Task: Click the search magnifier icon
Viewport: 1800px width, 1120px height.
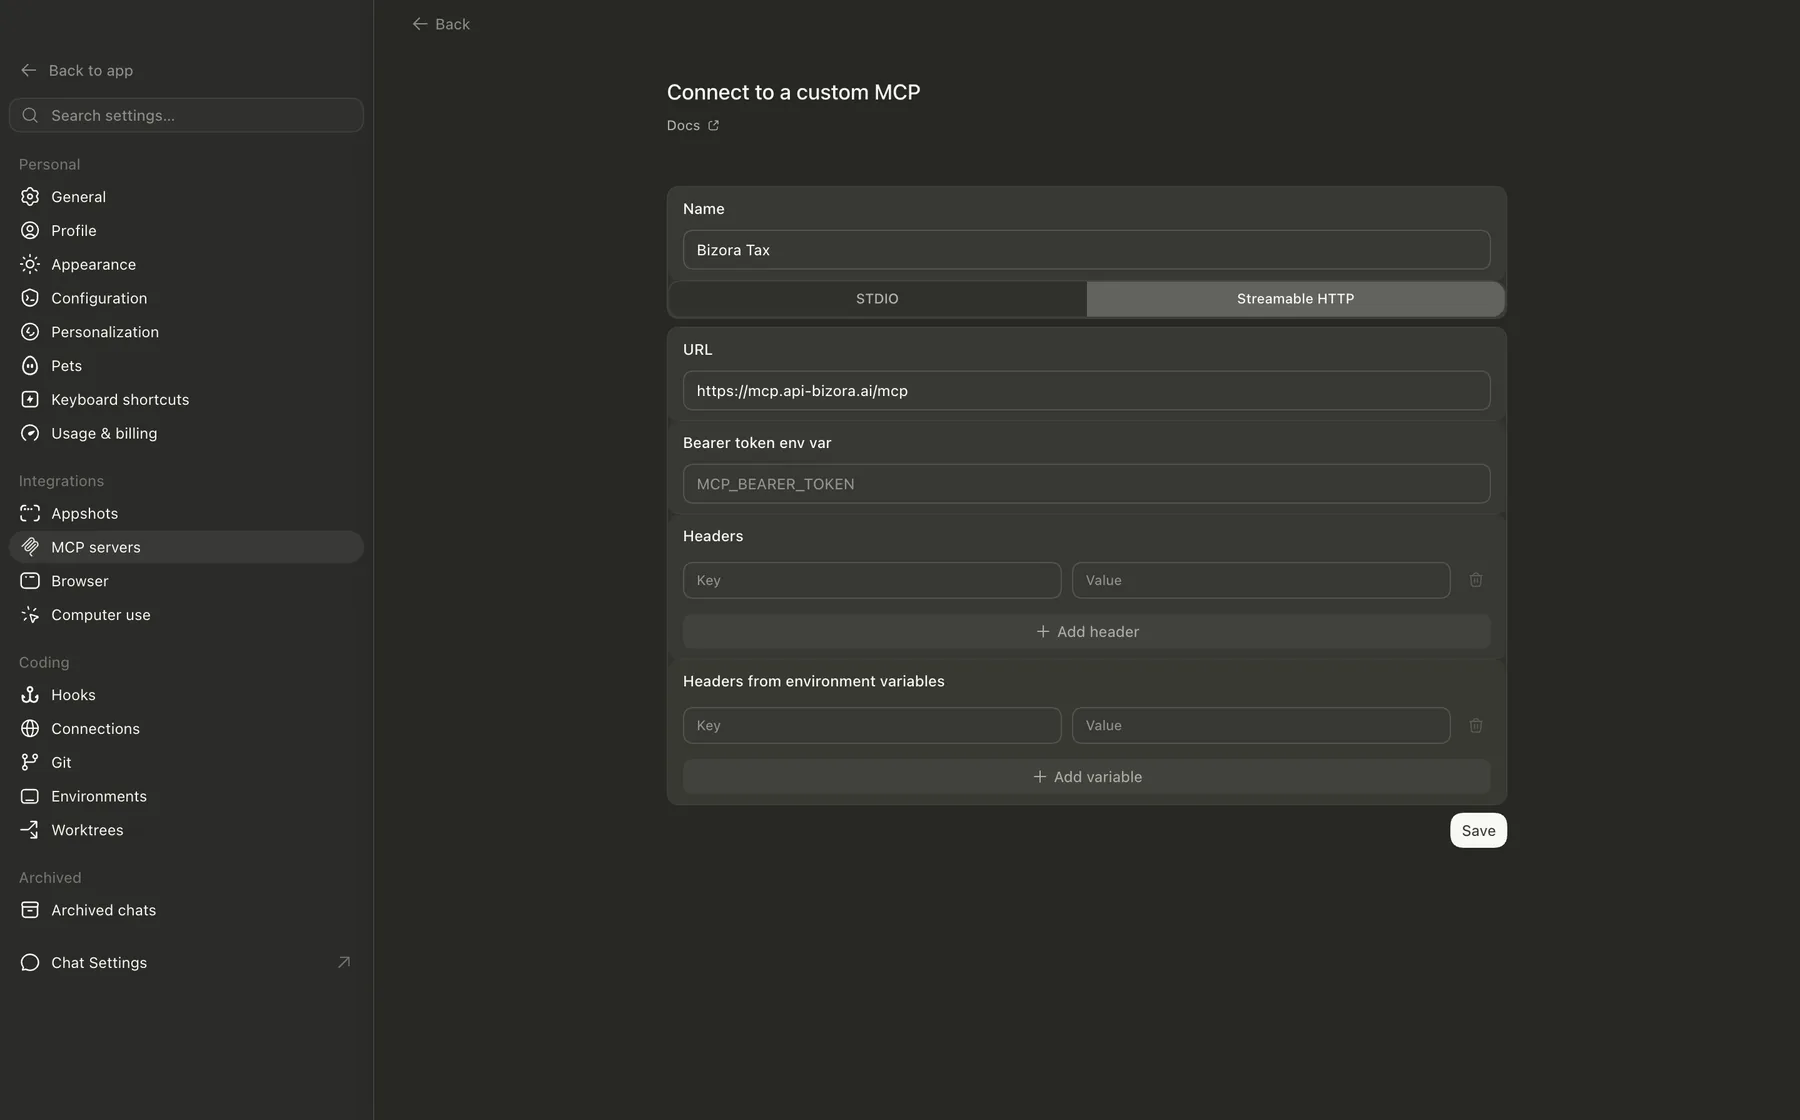Action: 30,115
